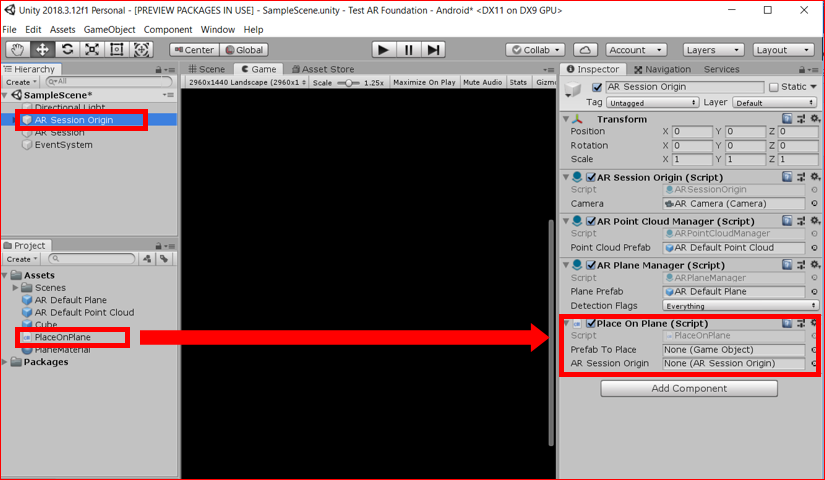Open the Collab dropdown

pos(536,49)
